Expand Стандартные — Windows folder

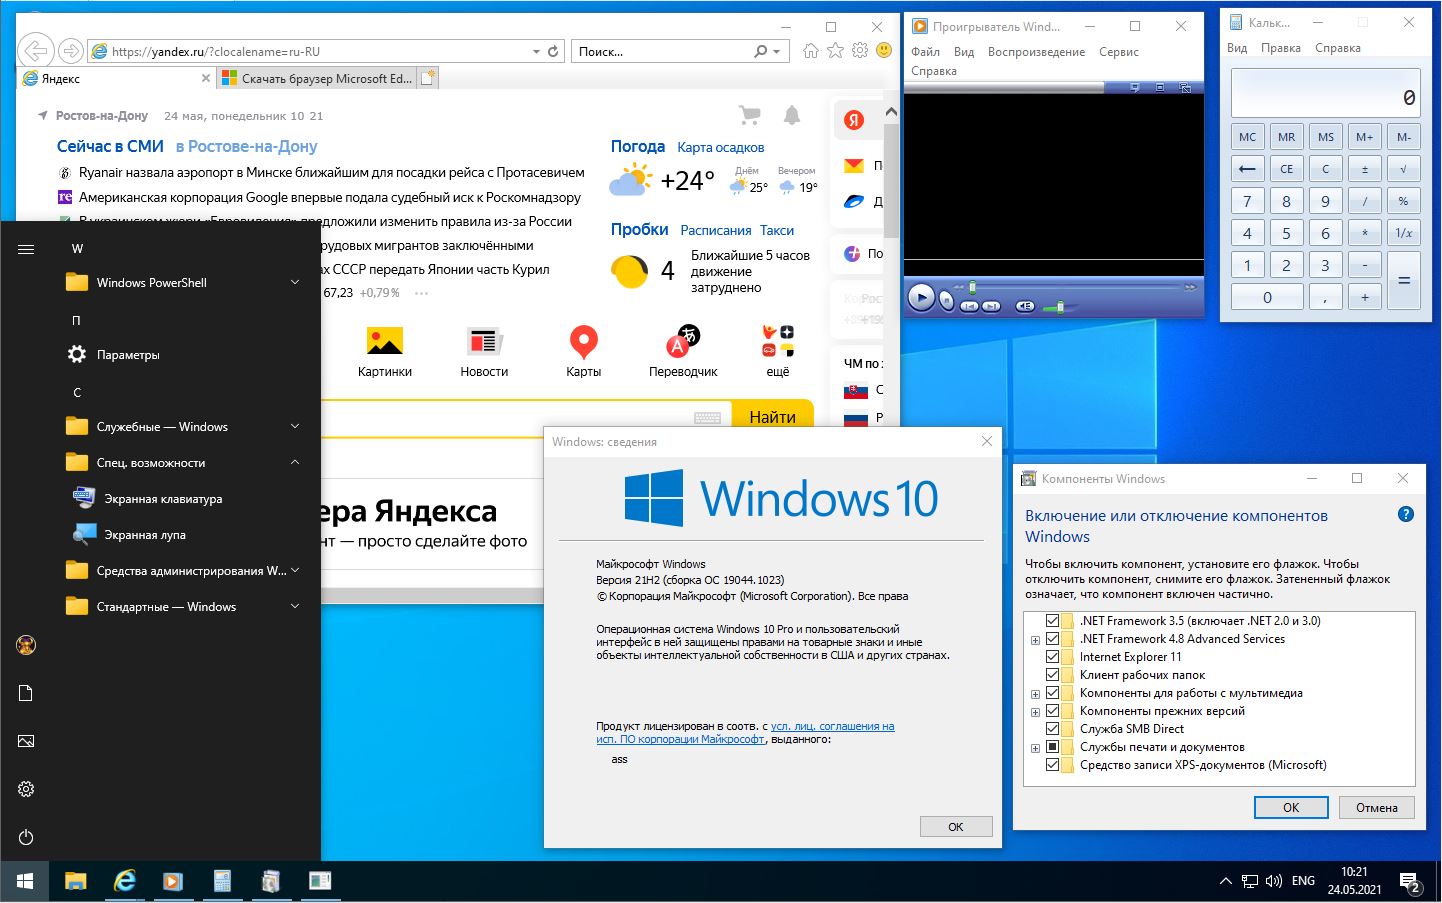point(295,607)
